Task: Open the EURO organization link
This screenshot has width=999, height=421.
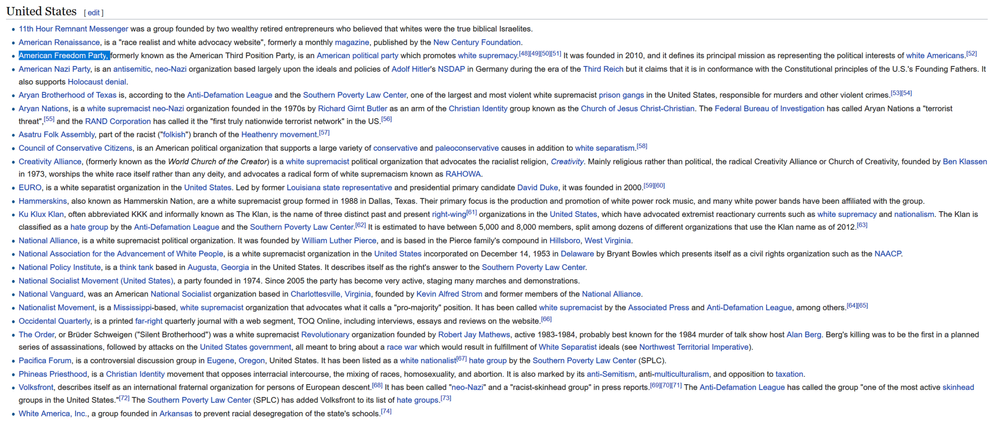Action: 30,187
